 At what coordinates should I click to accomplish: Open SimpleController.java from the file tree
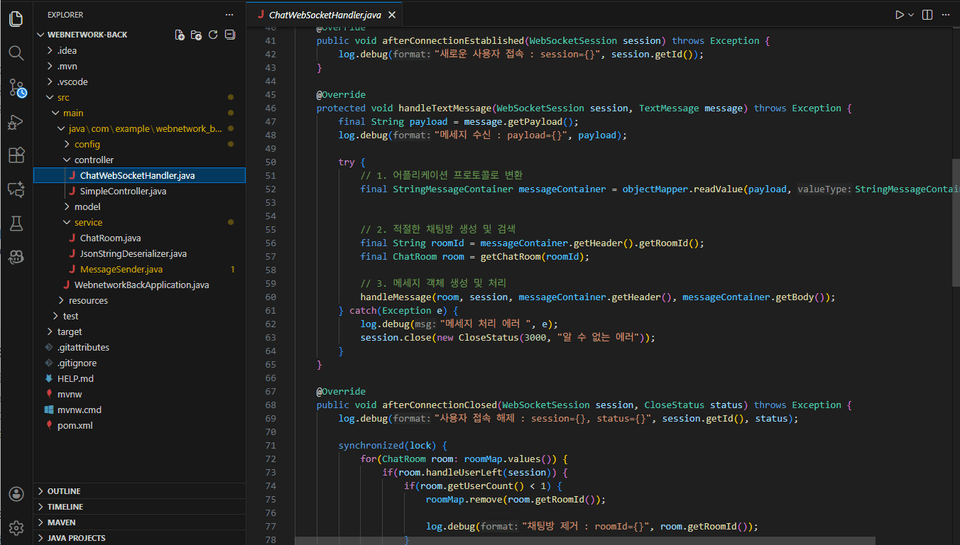(x=123, y=191)
